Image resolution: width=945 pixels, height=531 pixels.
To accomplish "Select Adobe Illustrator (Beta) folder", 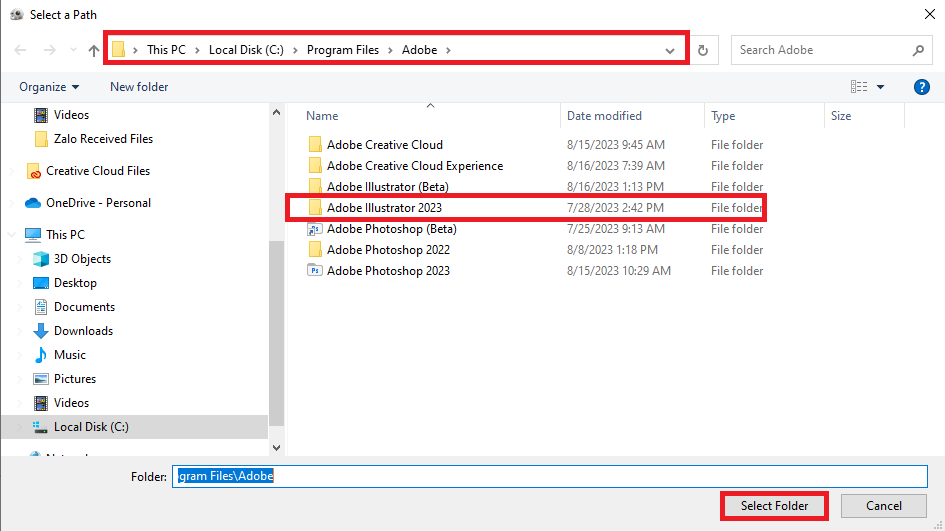I will click(388, 187).
